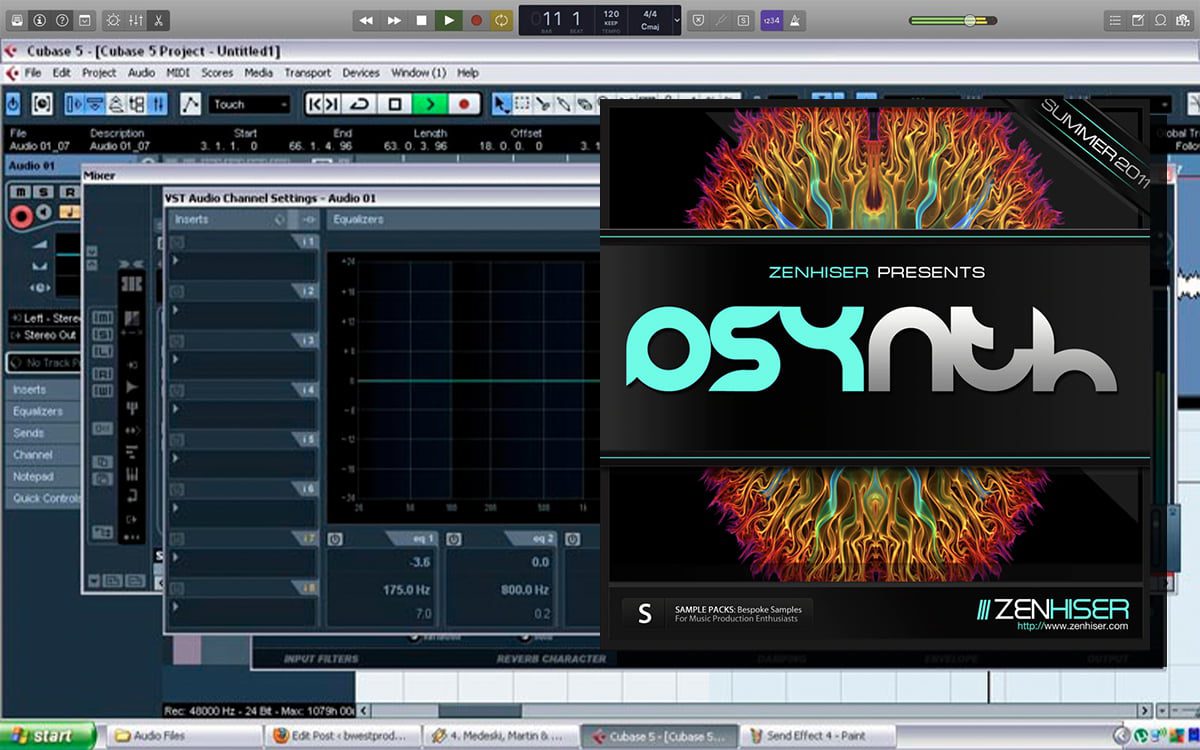This screenshot has width=1200, height=750.
Task: Stop playback in the top transport bar
Action: (421, 20)
